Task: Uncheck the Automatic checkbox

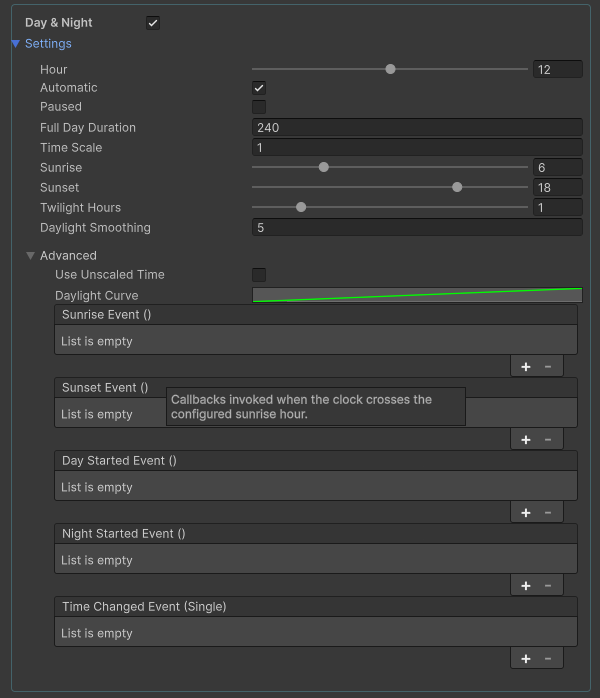Action: [259, 88]
